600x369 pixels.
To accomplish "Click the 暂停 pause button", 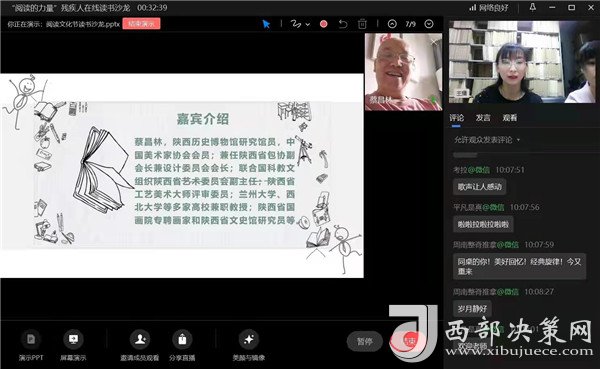I will (365, 341).
